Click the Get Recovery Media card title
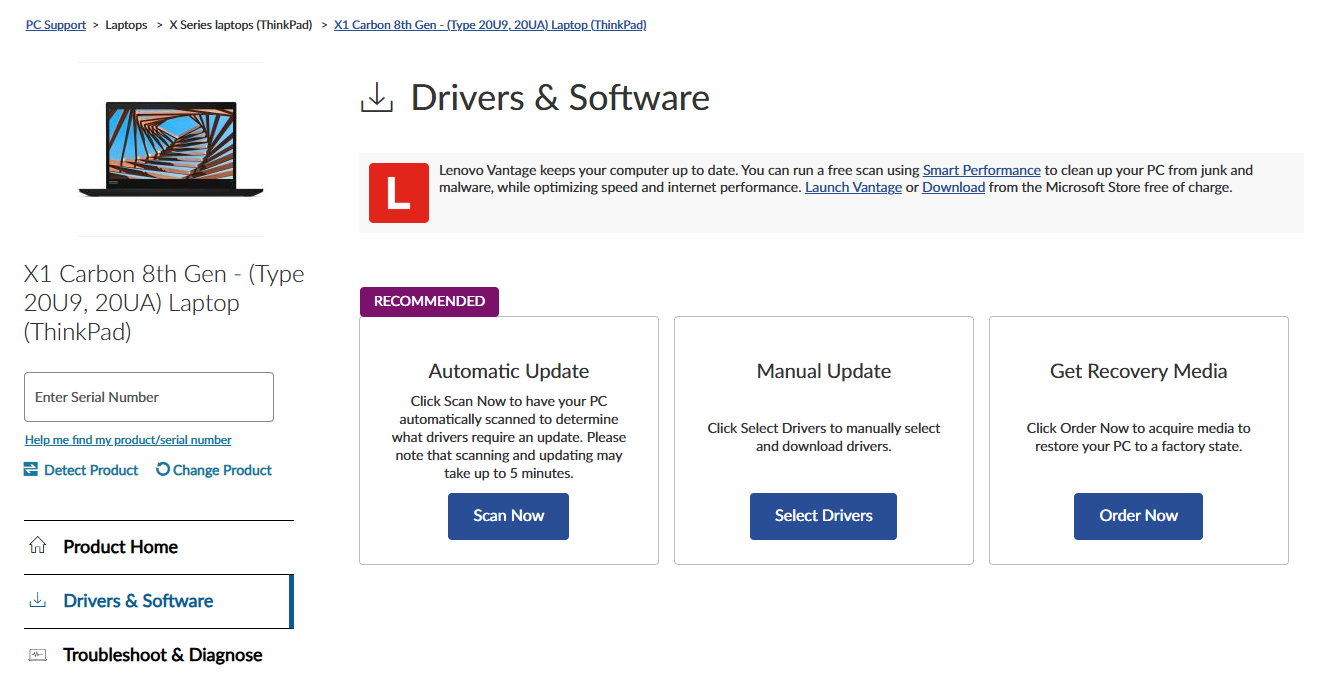 click(1139, 371)
